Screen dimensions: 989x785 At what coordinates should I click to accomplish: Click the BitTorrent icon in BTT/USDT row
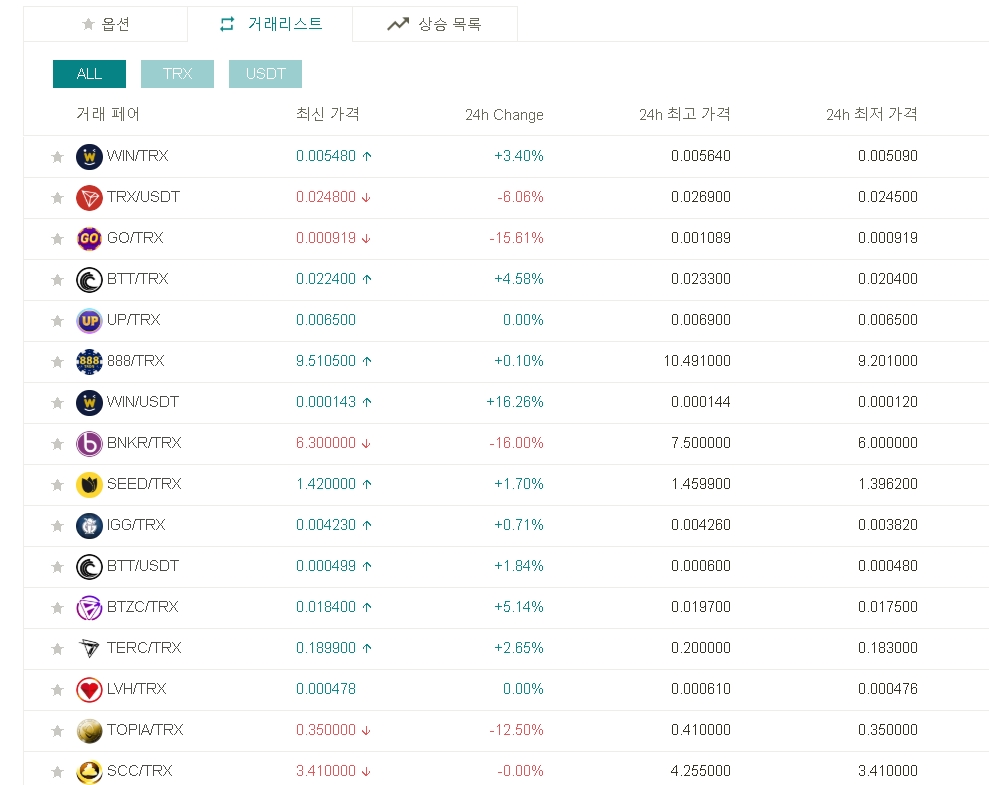pyautogui.click(x=89, y=566)
